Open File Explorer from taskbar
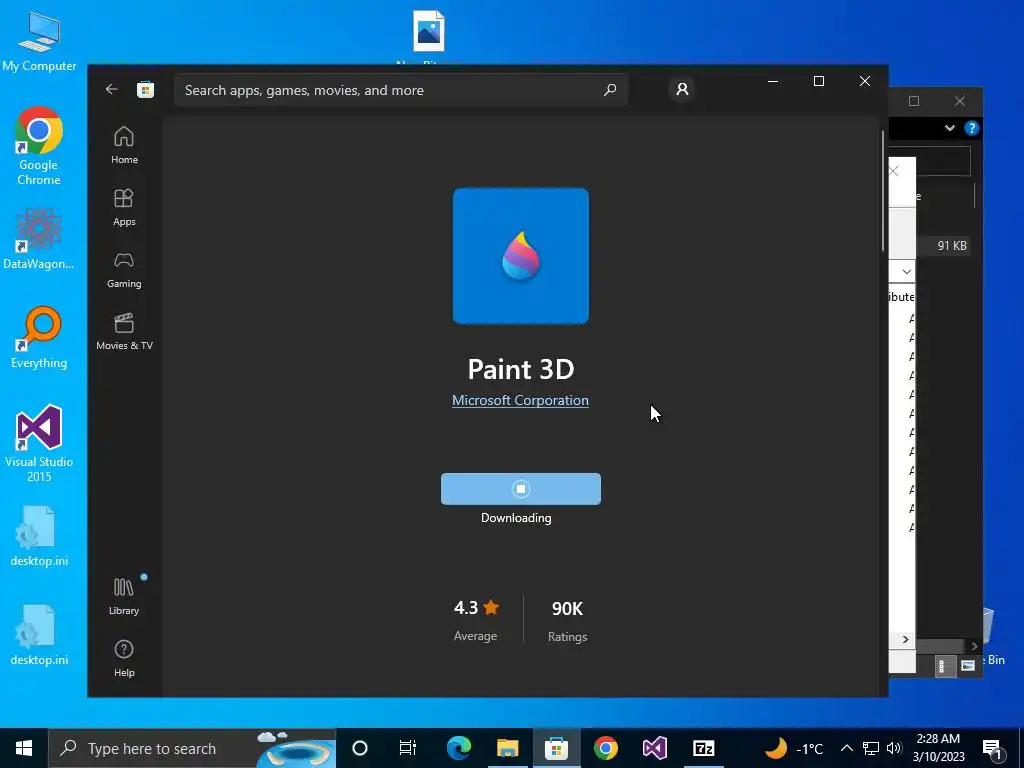The image size is (1024, 768). (x=507, y=748)
